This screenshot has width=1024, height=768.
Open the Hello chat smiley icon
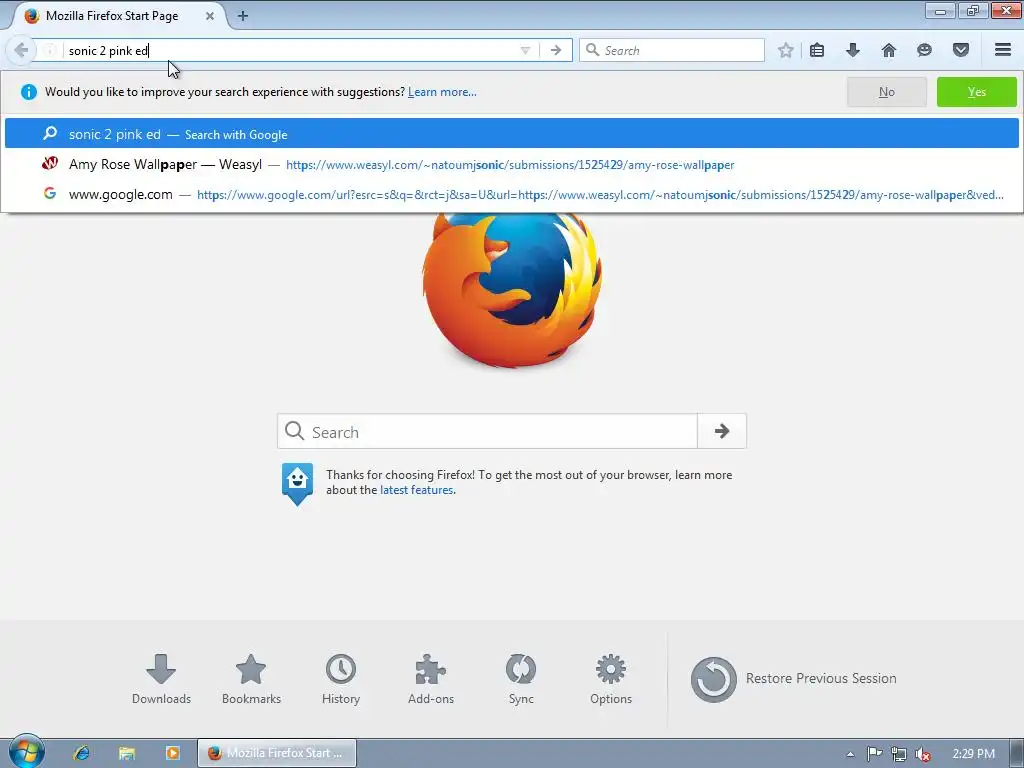tap(924, 50)
